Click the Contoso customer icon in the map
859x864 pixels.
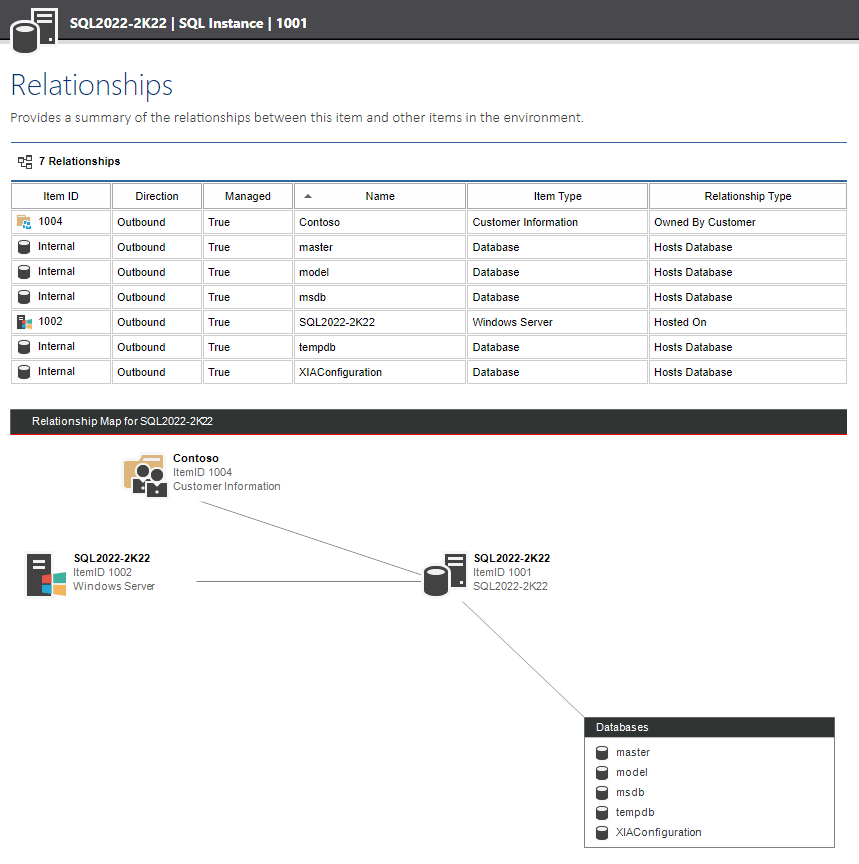(145, 475)
